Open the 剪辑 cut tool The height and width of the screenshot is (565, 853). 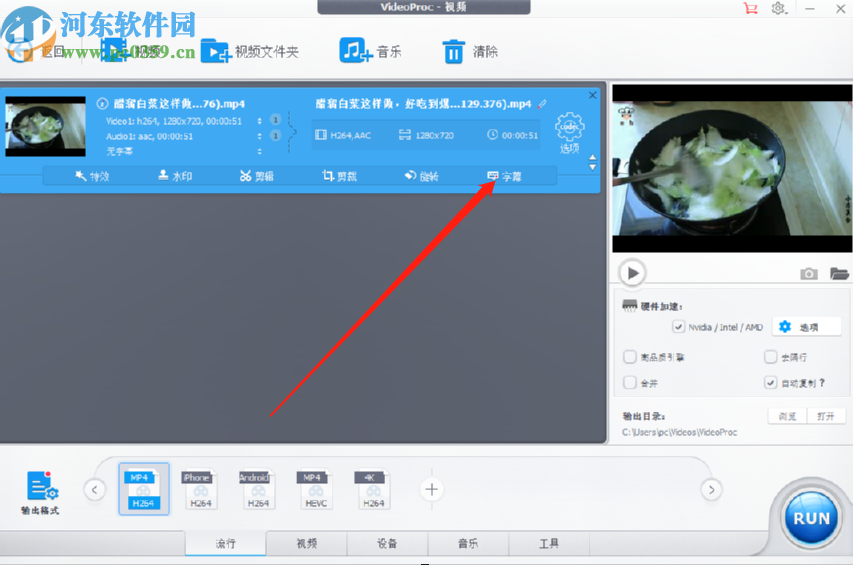pos(257,176)
